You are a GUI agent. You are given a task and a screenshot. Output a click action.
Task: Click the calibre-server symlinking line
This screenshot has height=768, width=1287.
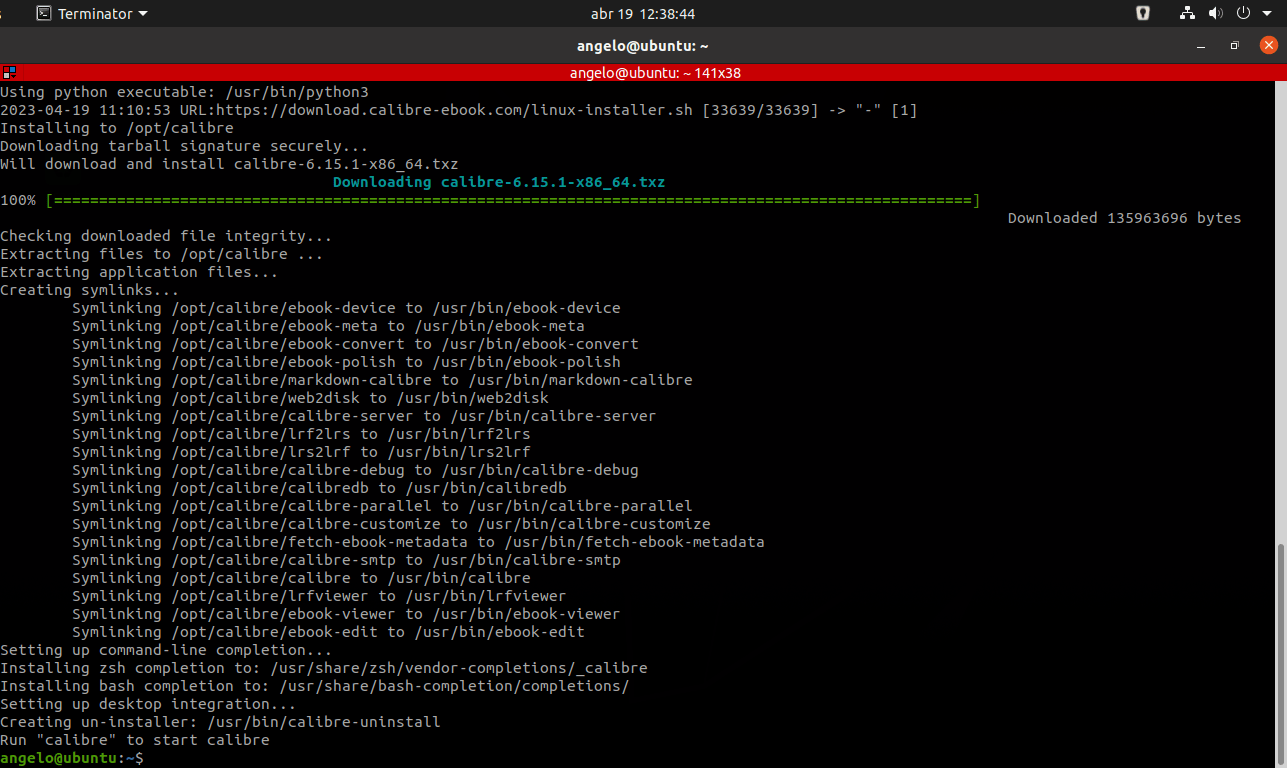point(364,416)
